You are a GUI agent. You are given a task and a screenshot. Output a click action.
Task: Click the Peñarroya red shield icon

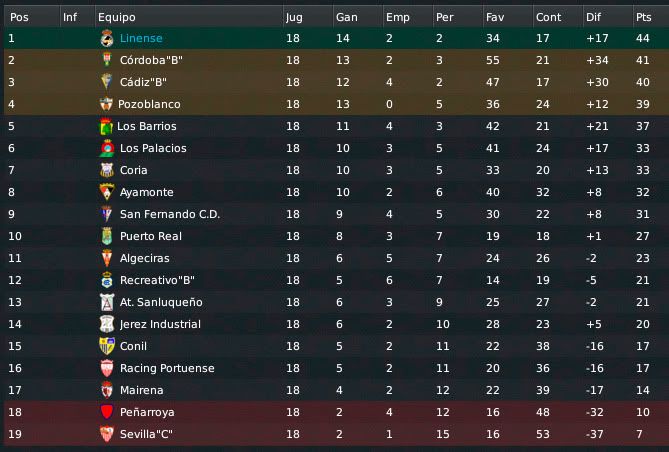coord(107,412)
